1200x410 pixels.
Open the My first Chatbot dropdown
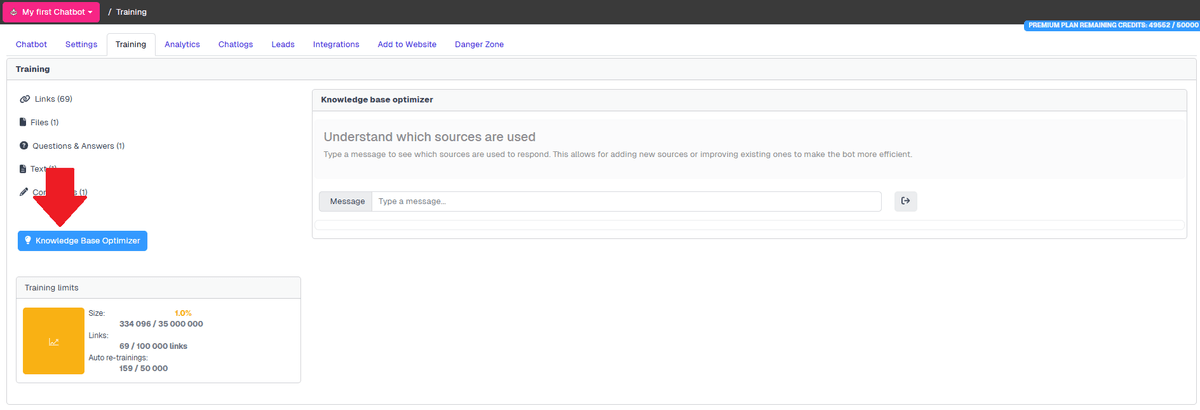[53, 12]
